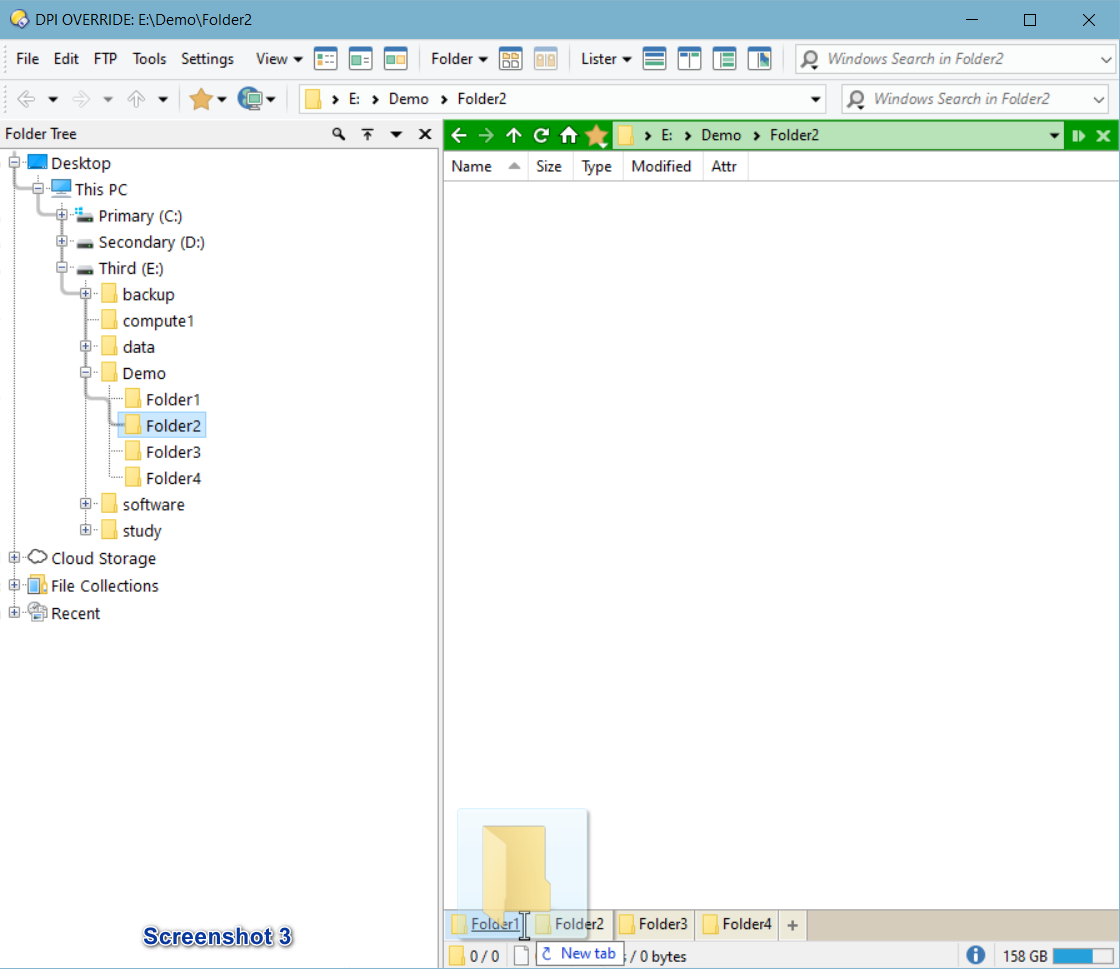Click top Windows Search in Folder2 field
Screen dimensions: 1120x969
coord(955,59)
